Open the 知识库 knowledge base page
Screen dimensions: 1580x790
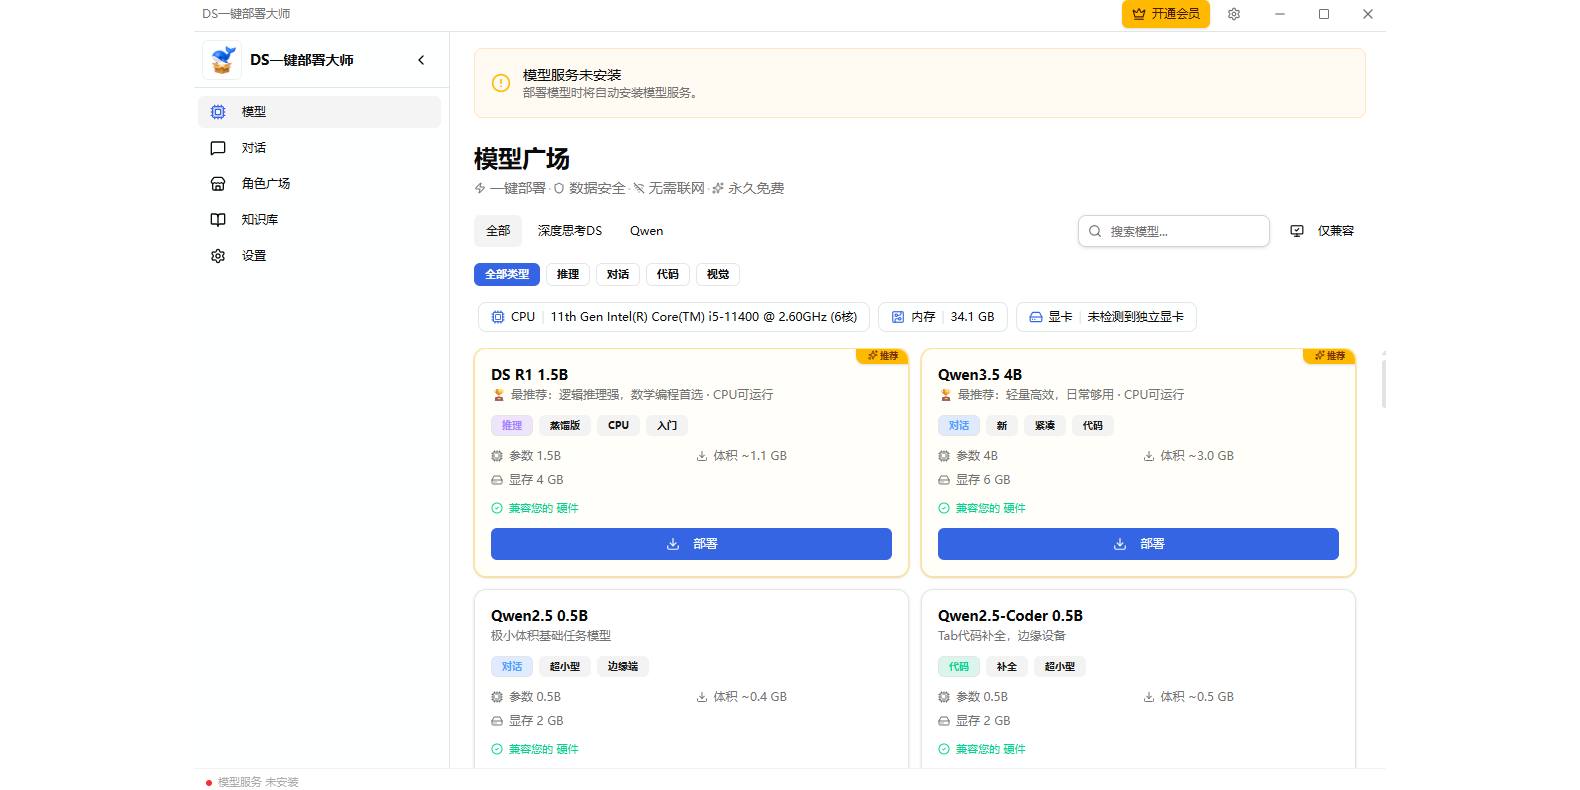[x=319, y=220]
